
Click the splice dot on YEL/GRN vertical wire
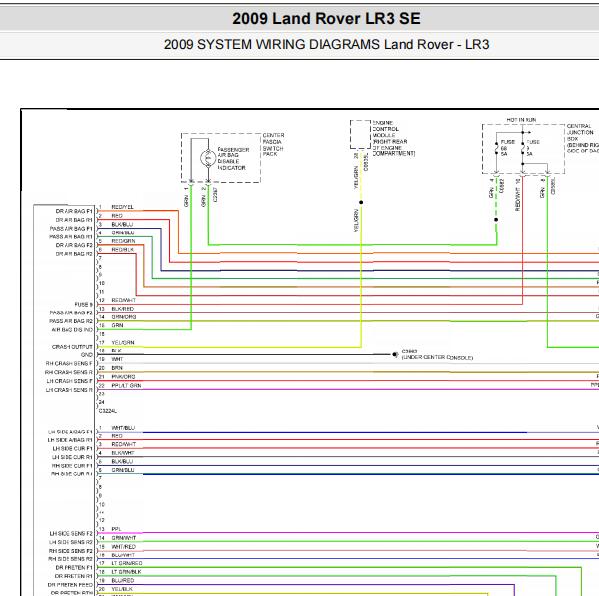[361, 202]
